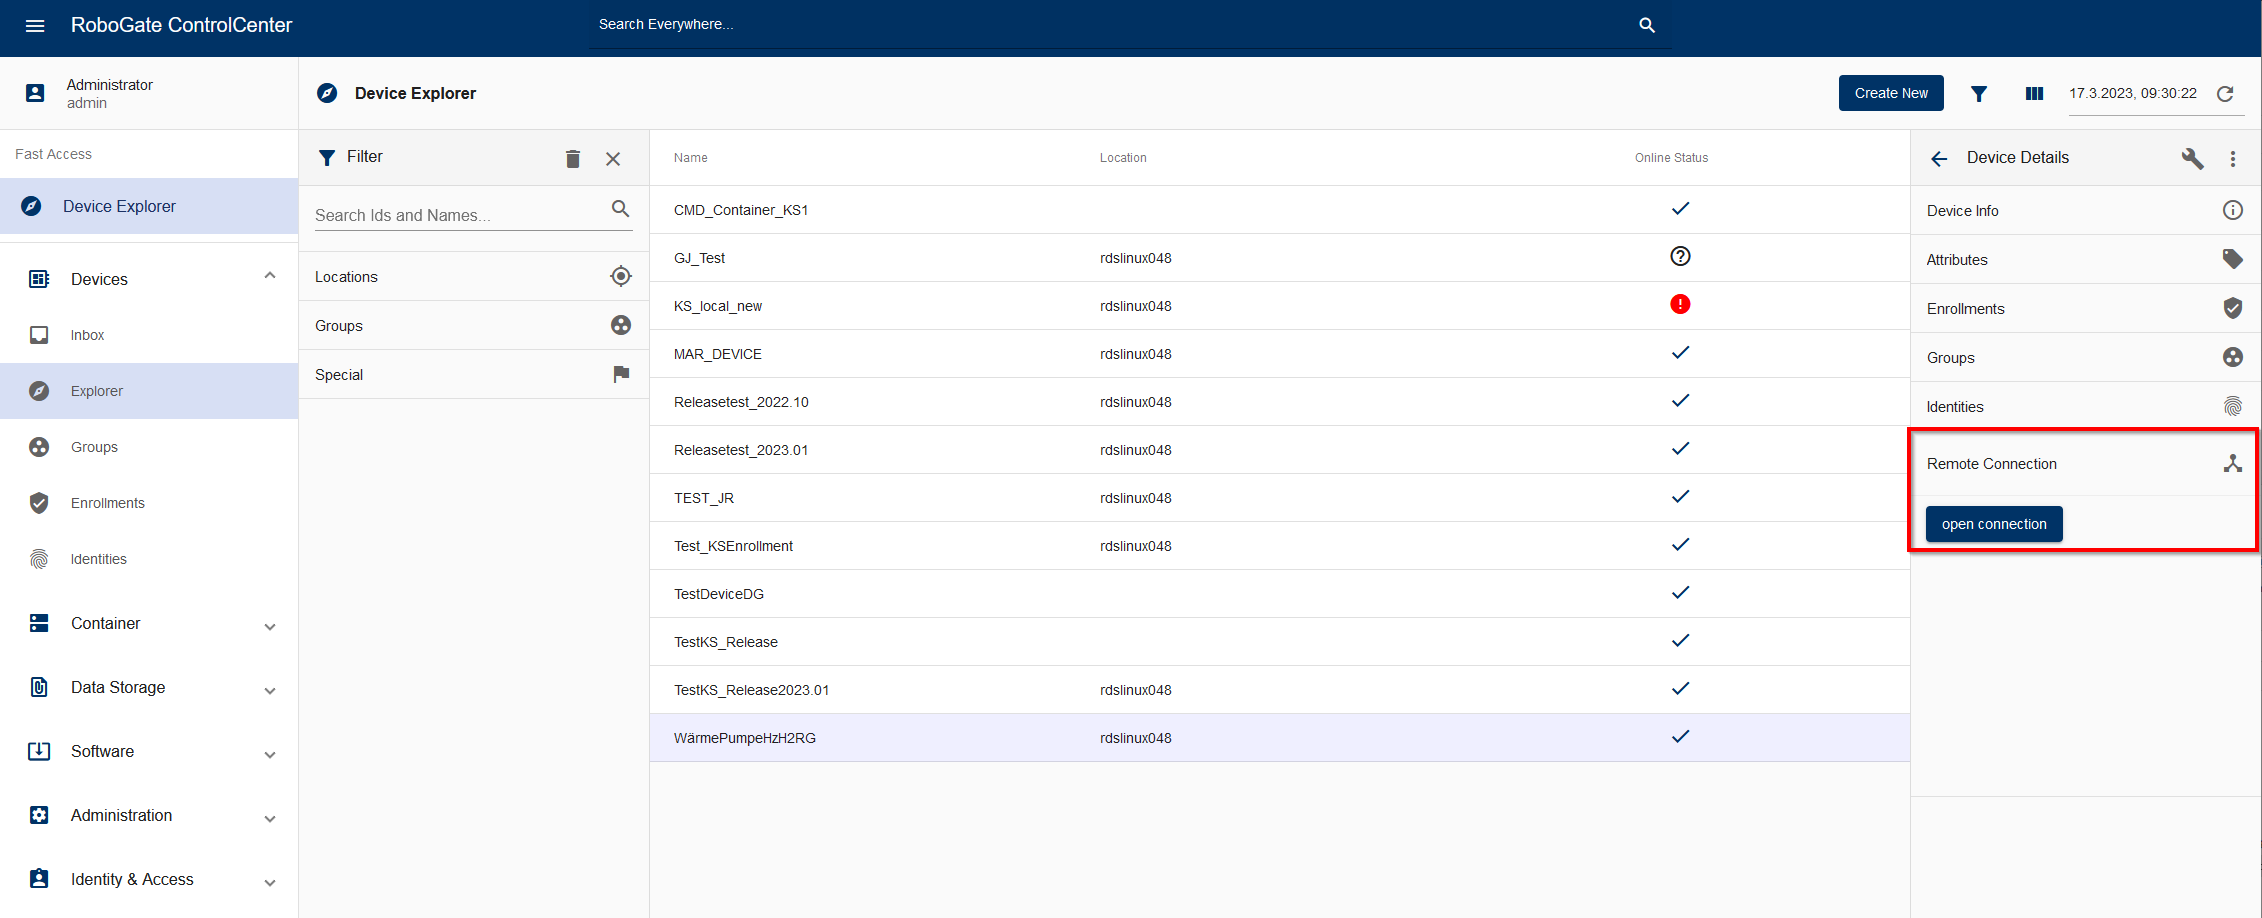Click the Device Info circle icon
The height and width of the screenshot is (918, 2262).
pyautogui.click(x=2233, y=210)
